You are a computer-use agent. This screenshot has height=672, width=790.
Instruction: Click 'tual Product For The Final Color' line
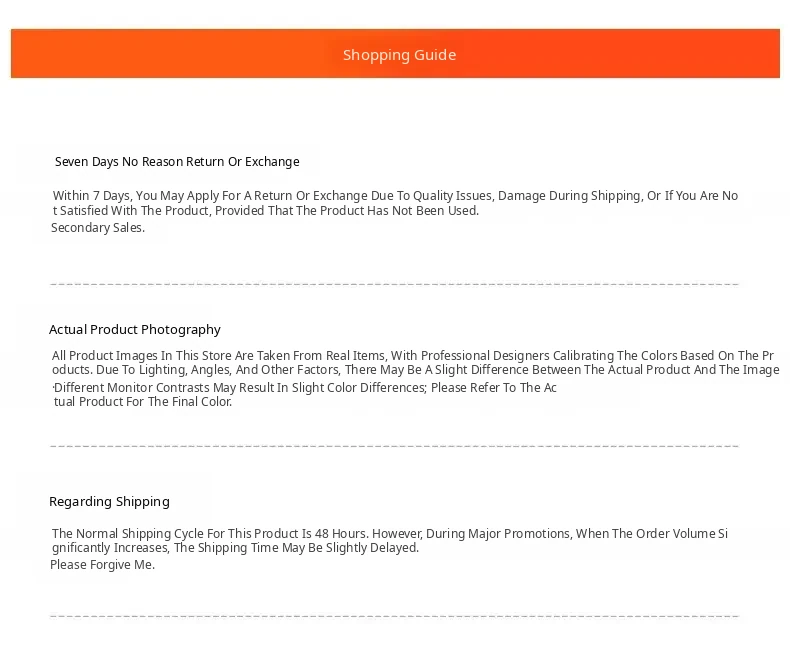pyautogui.click(x=143, y=402)
